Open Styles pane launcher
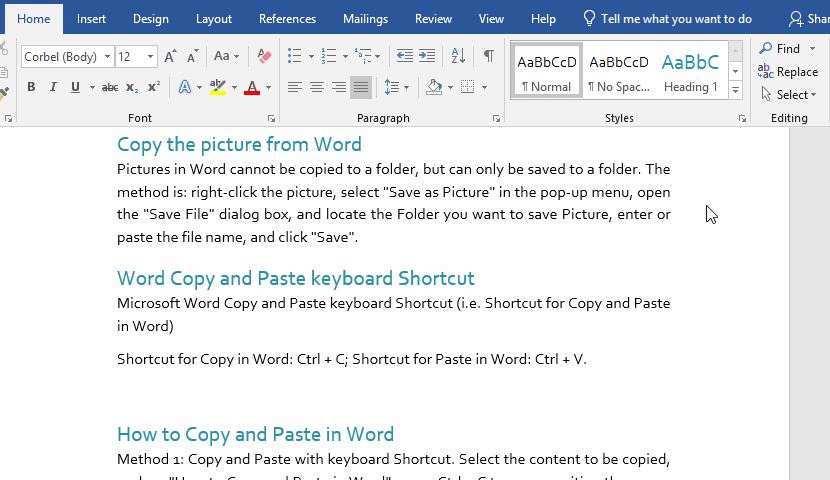The image size is (830, 480). tap(742, 119)
